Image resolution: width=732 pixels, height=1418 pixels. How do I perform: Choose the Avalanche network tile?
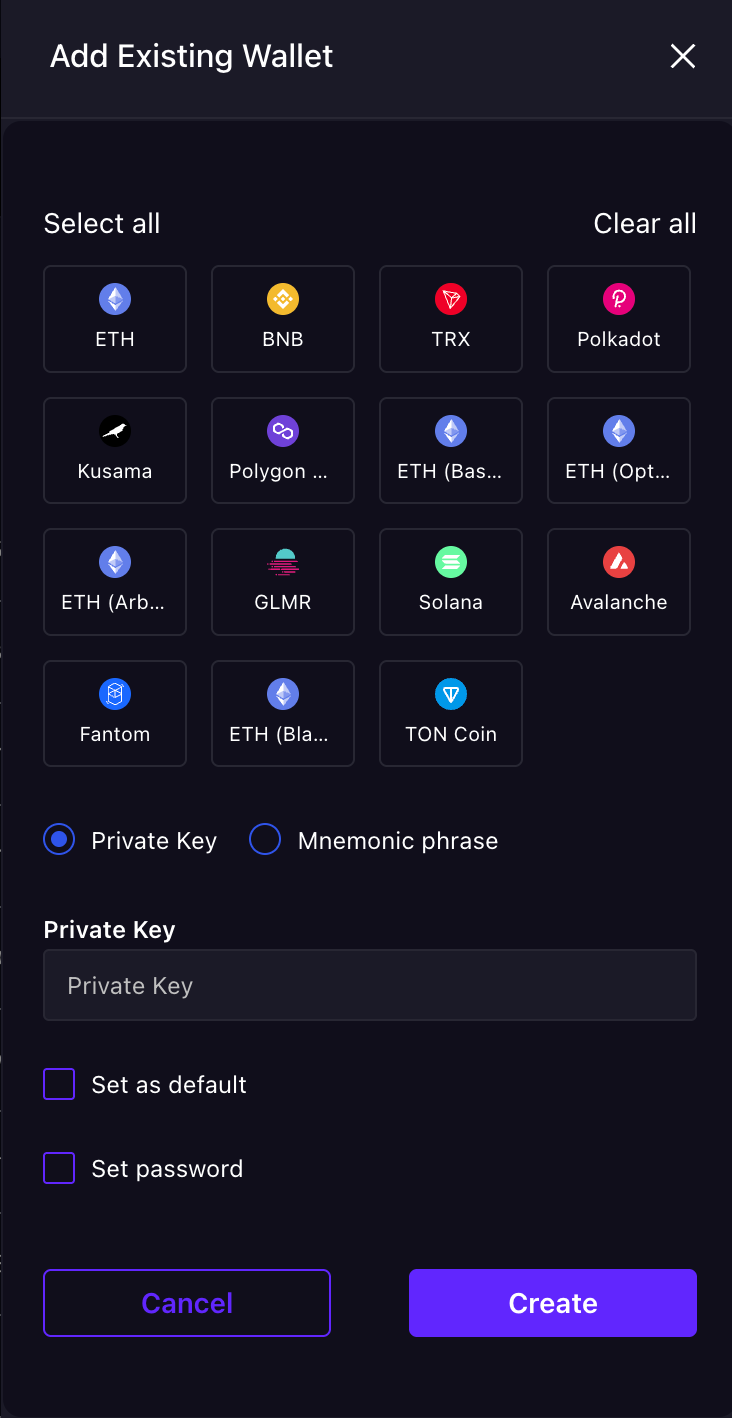(619, 581)
